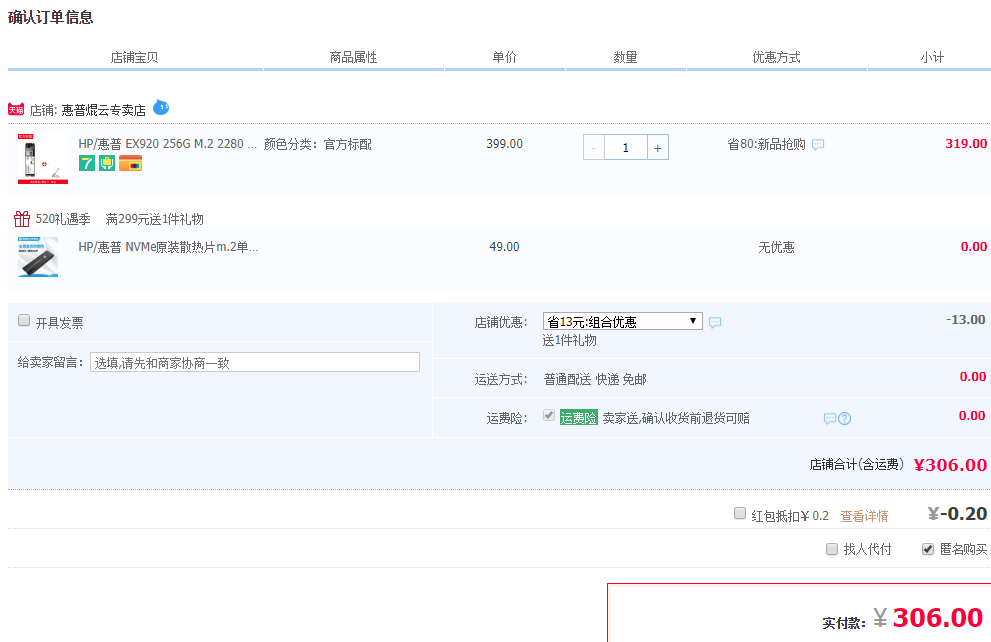
Task: Click the quantity input field showing 1
Action: 626,148
